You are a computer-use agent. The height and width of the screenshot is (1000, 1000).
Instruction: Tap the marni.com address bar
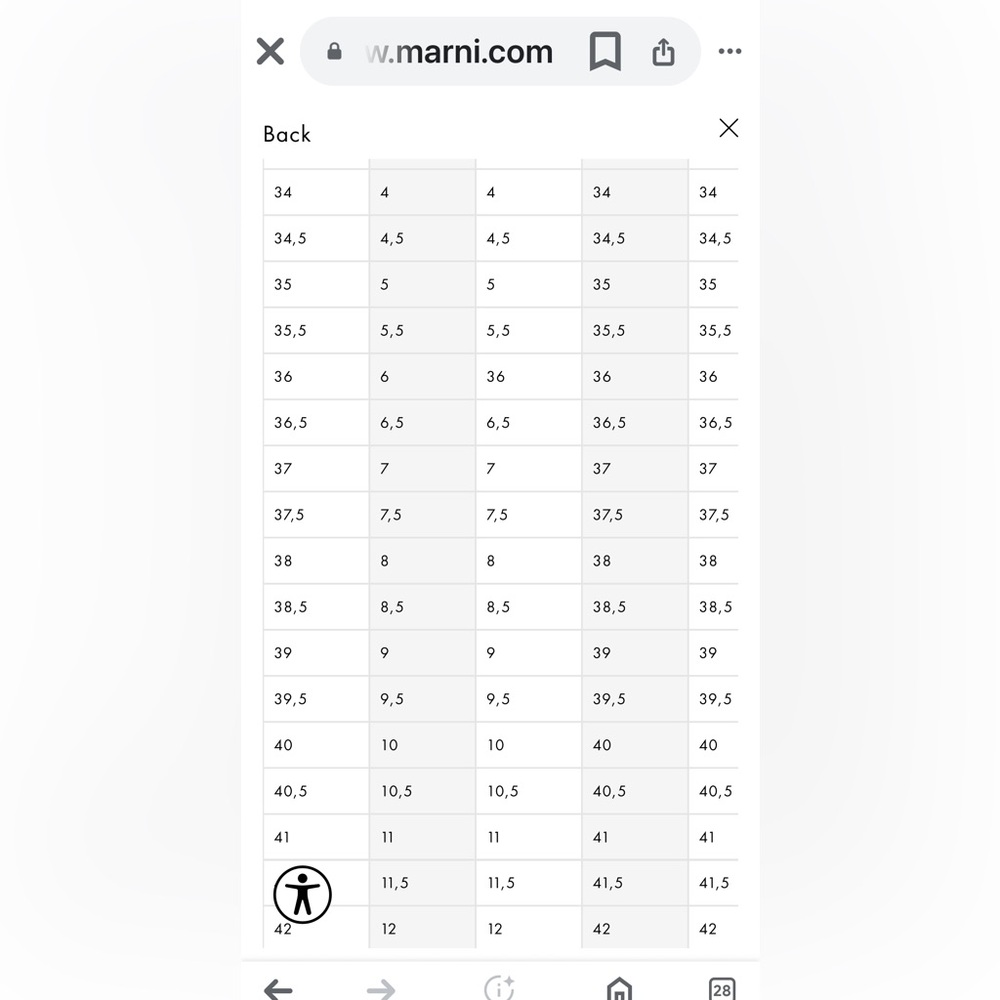coord(459,51)
